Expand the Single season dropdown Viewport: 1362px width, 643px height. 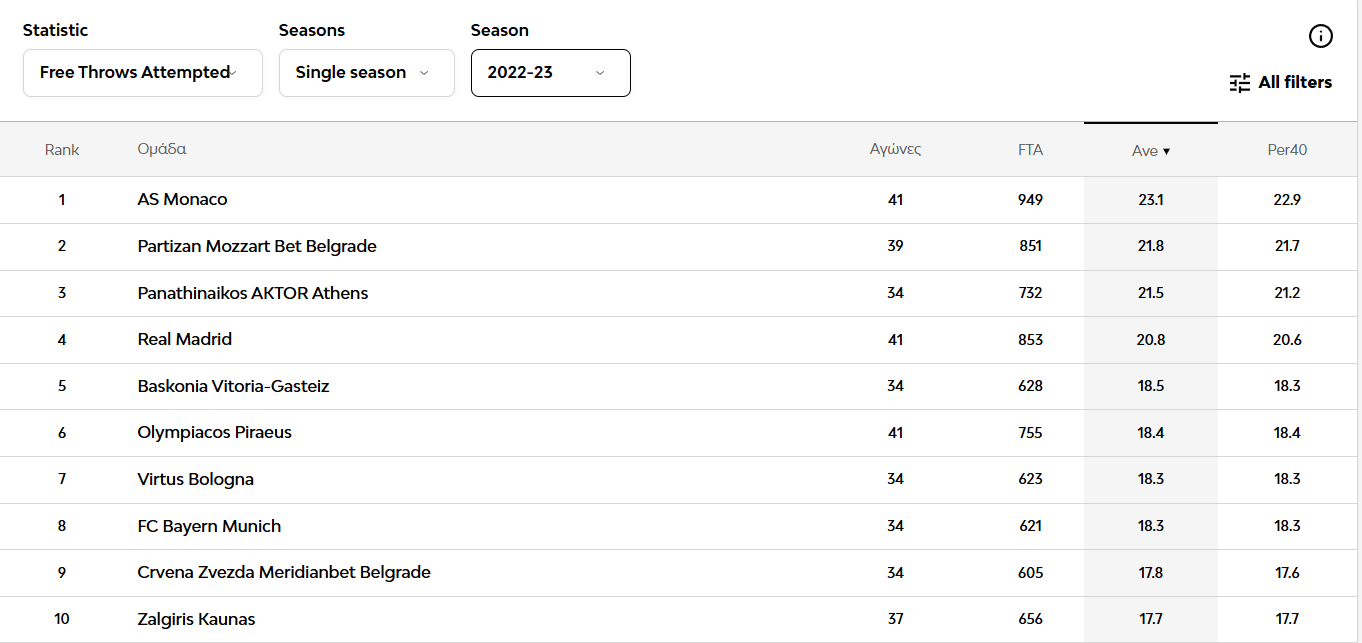pyautogui.click(x=366, y=73)
